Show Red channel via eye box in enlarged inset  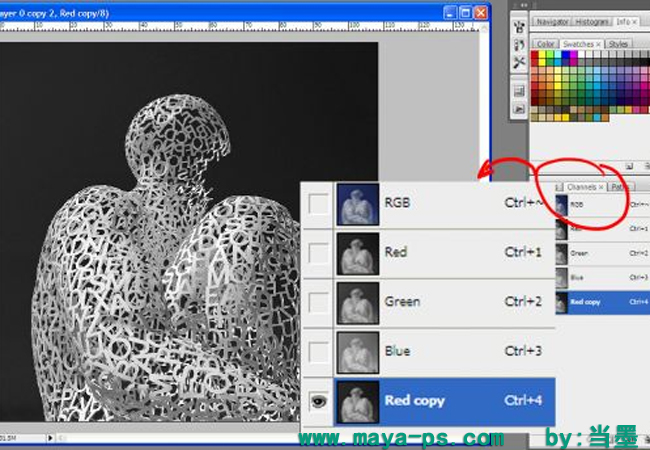[318, 253]
